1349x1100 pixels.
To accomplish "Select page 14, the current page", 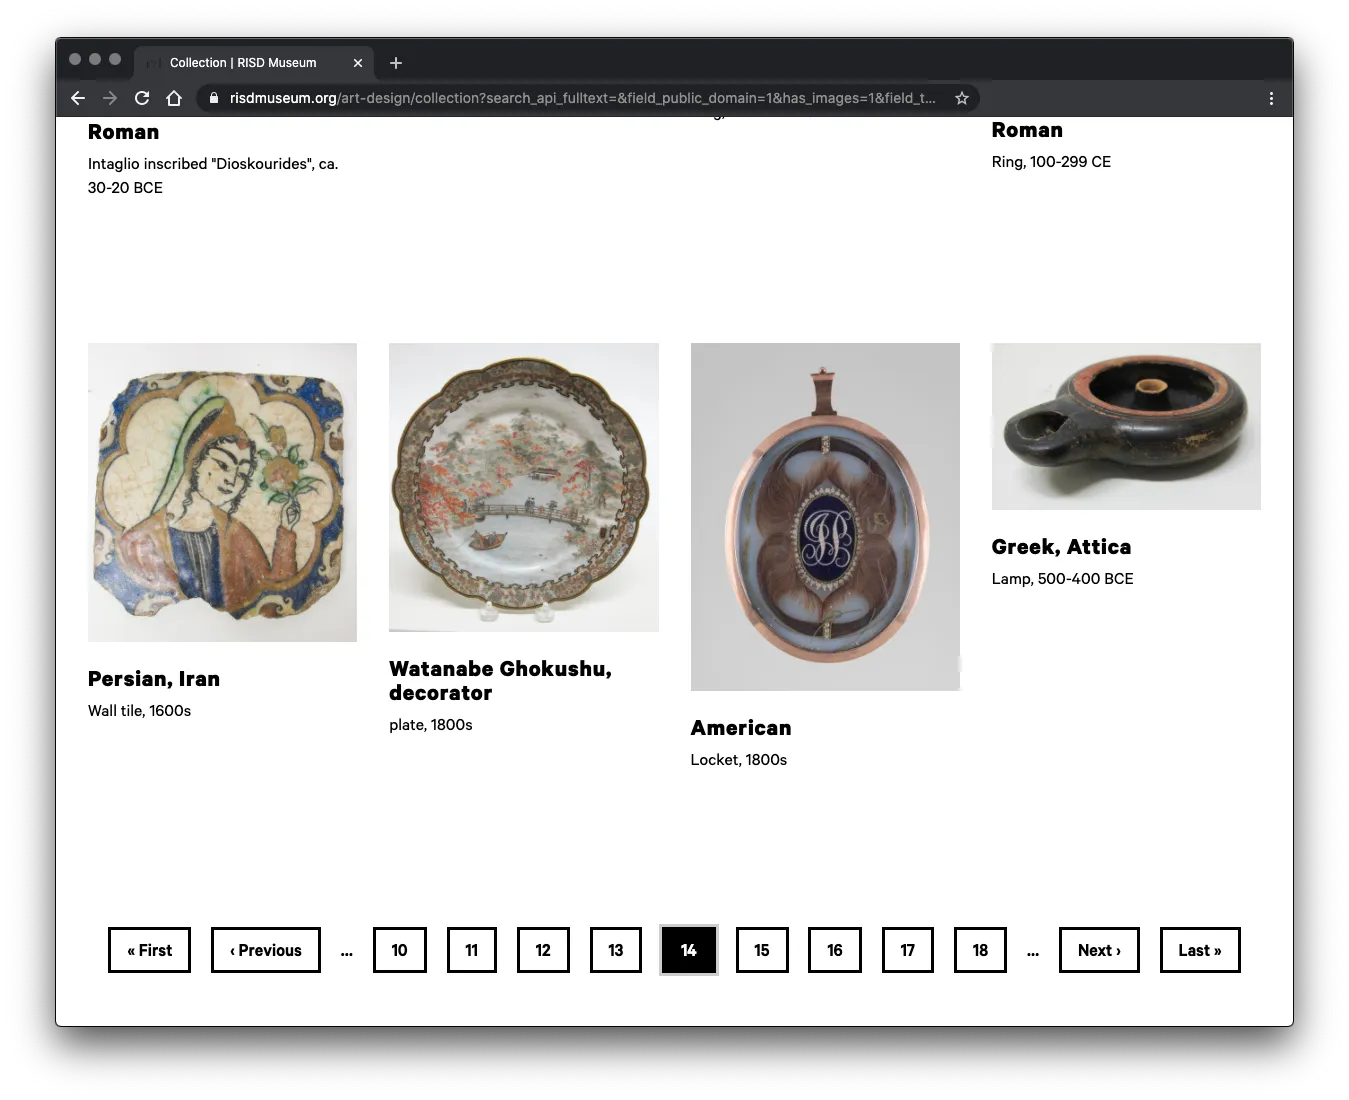I will pos(688,950).
